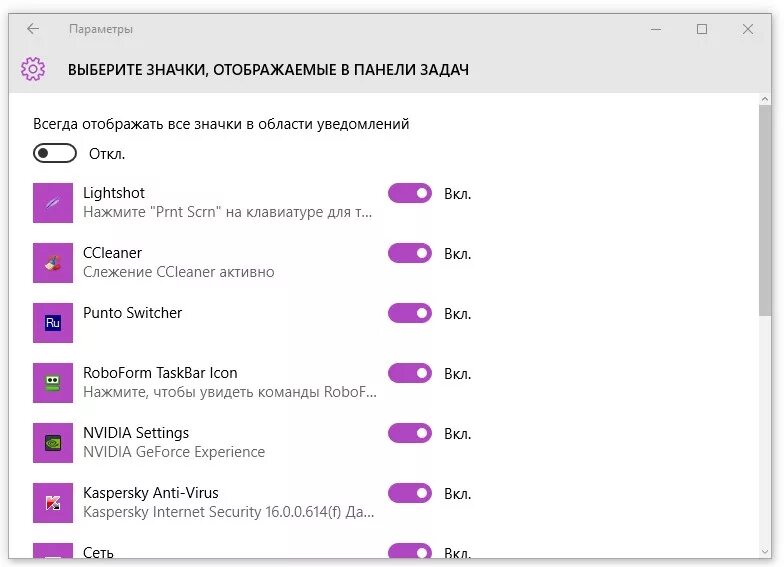The width and height of the screenshot is (784, 567).
Task: Minimize the Параметры window
Action: [x=656, y=29]
